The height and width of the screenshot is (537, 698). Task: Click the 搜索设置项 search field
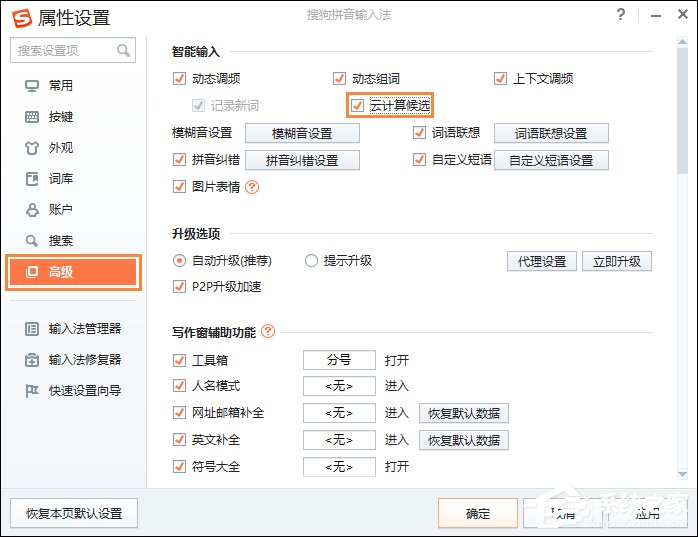point(62,50)
